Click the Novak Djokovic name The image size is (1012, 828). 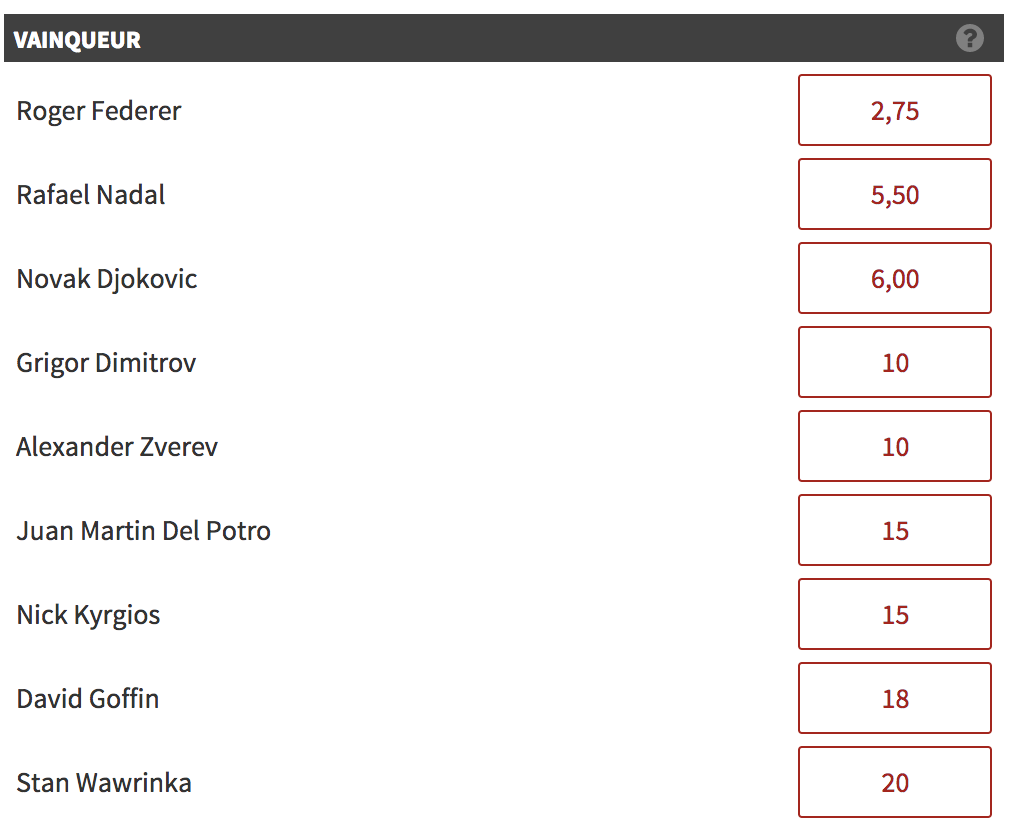pyautogui.click(x=106, y=279)
